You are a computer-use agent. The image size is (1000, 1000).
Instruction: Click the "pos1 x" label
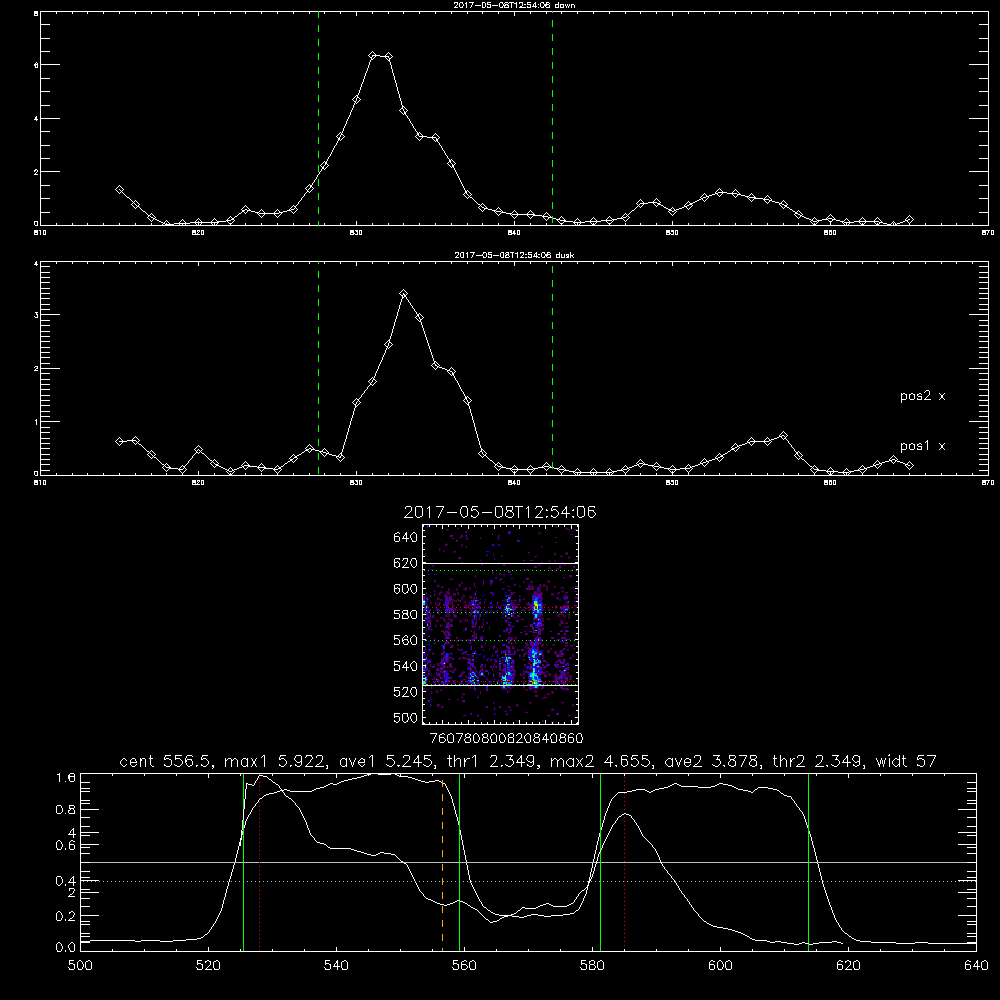click(x=922, y=446)
